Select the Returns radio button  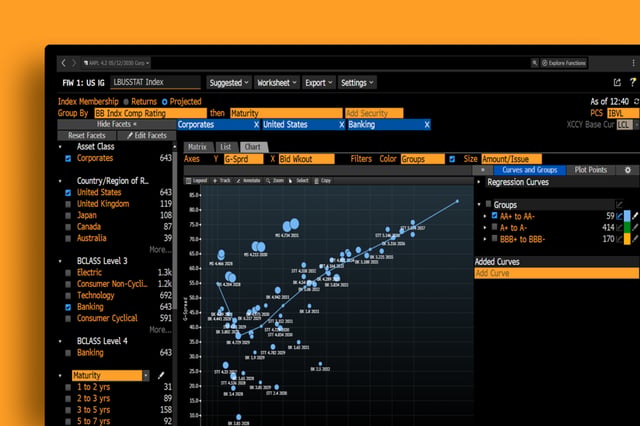click(126, 102)
